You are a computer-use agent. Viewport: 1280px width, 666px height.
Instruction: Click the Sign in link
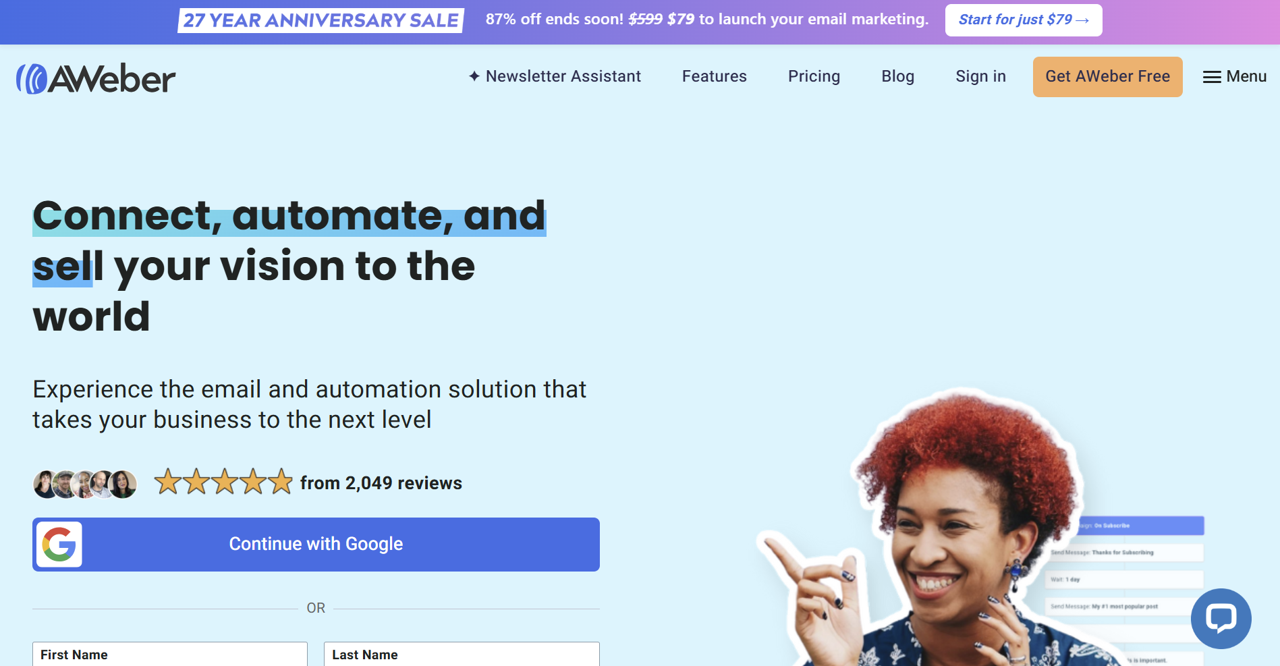pyautogui.click(x=981, y=76)
